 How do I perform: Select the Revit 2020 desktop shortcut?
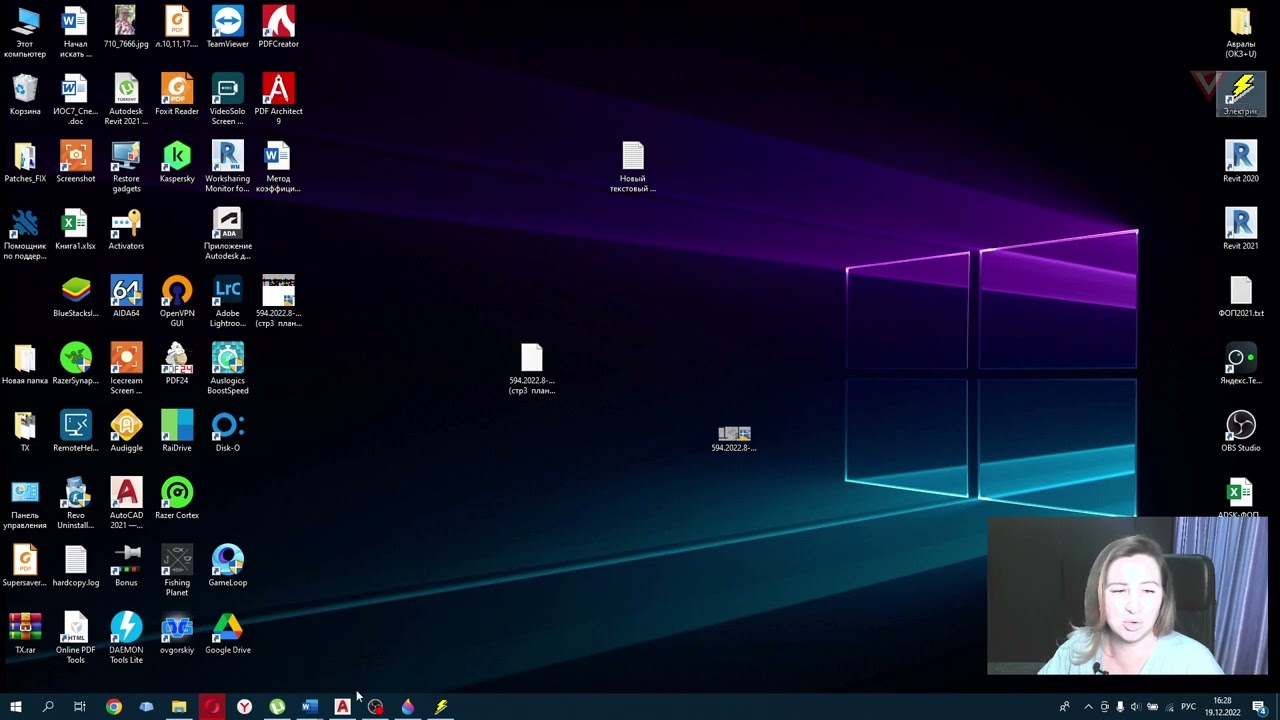1240,162
